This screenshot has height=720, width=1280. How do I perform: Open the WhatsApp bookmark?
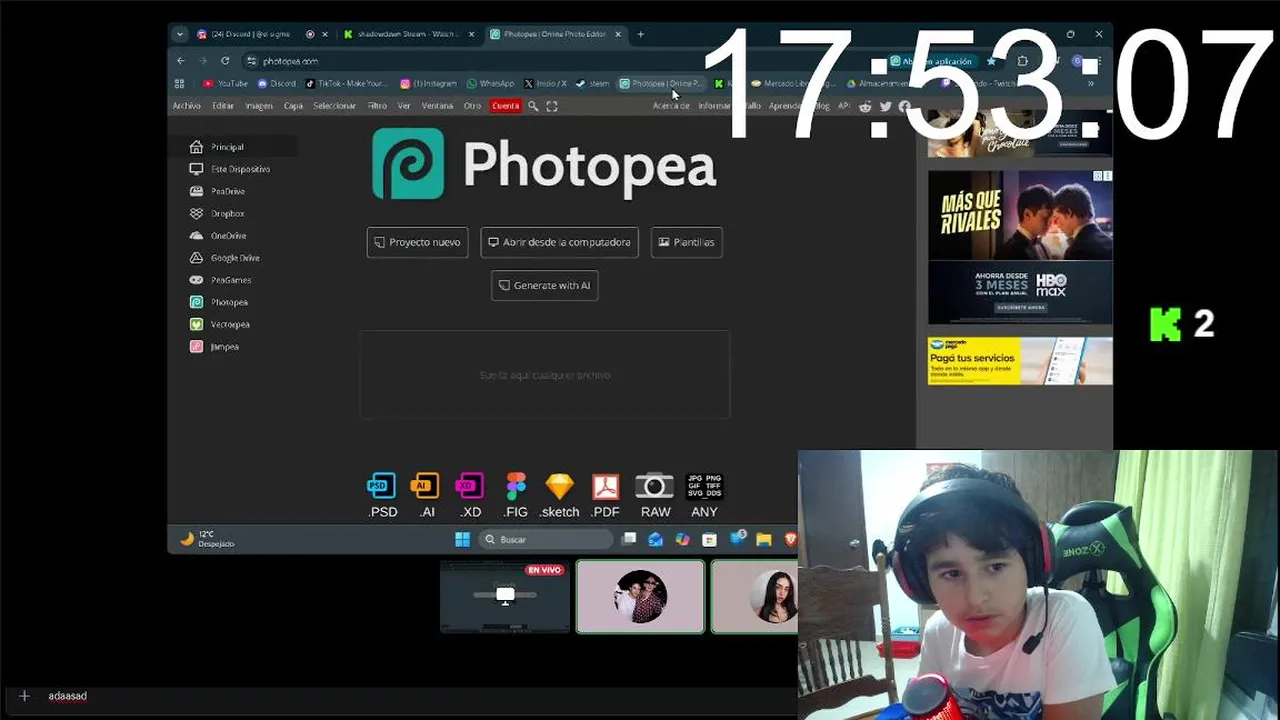click(490, 84)
